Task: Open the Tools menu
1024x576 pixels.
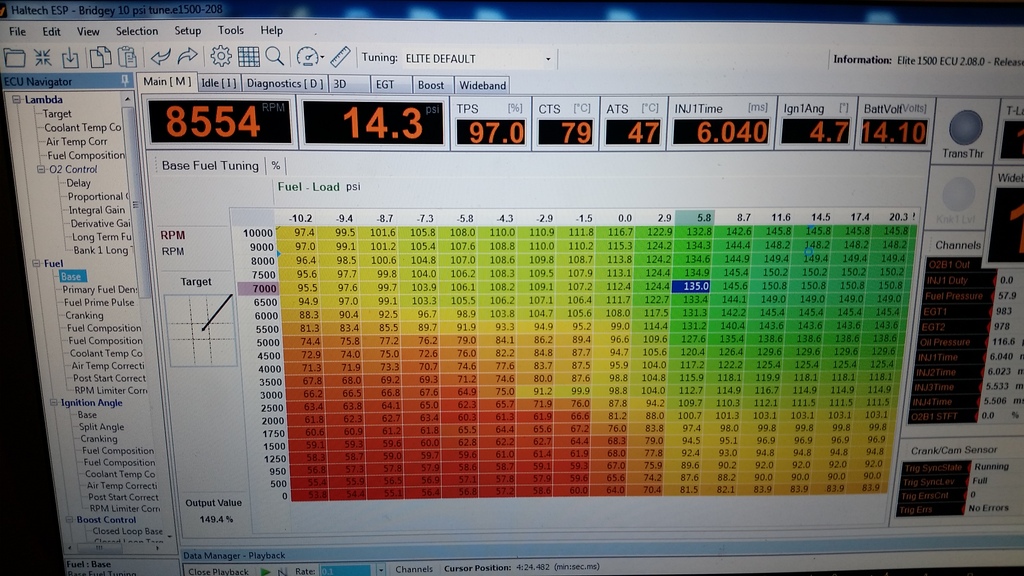Action: click(231, 30)
